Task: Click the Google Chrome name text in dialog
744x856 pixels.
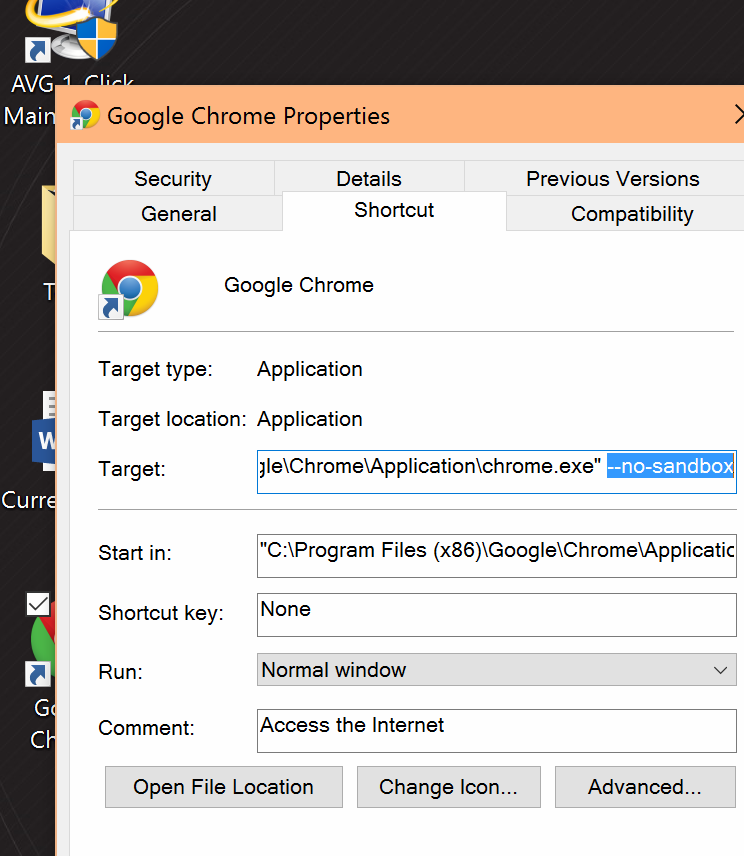Action: tap(299, 285)
